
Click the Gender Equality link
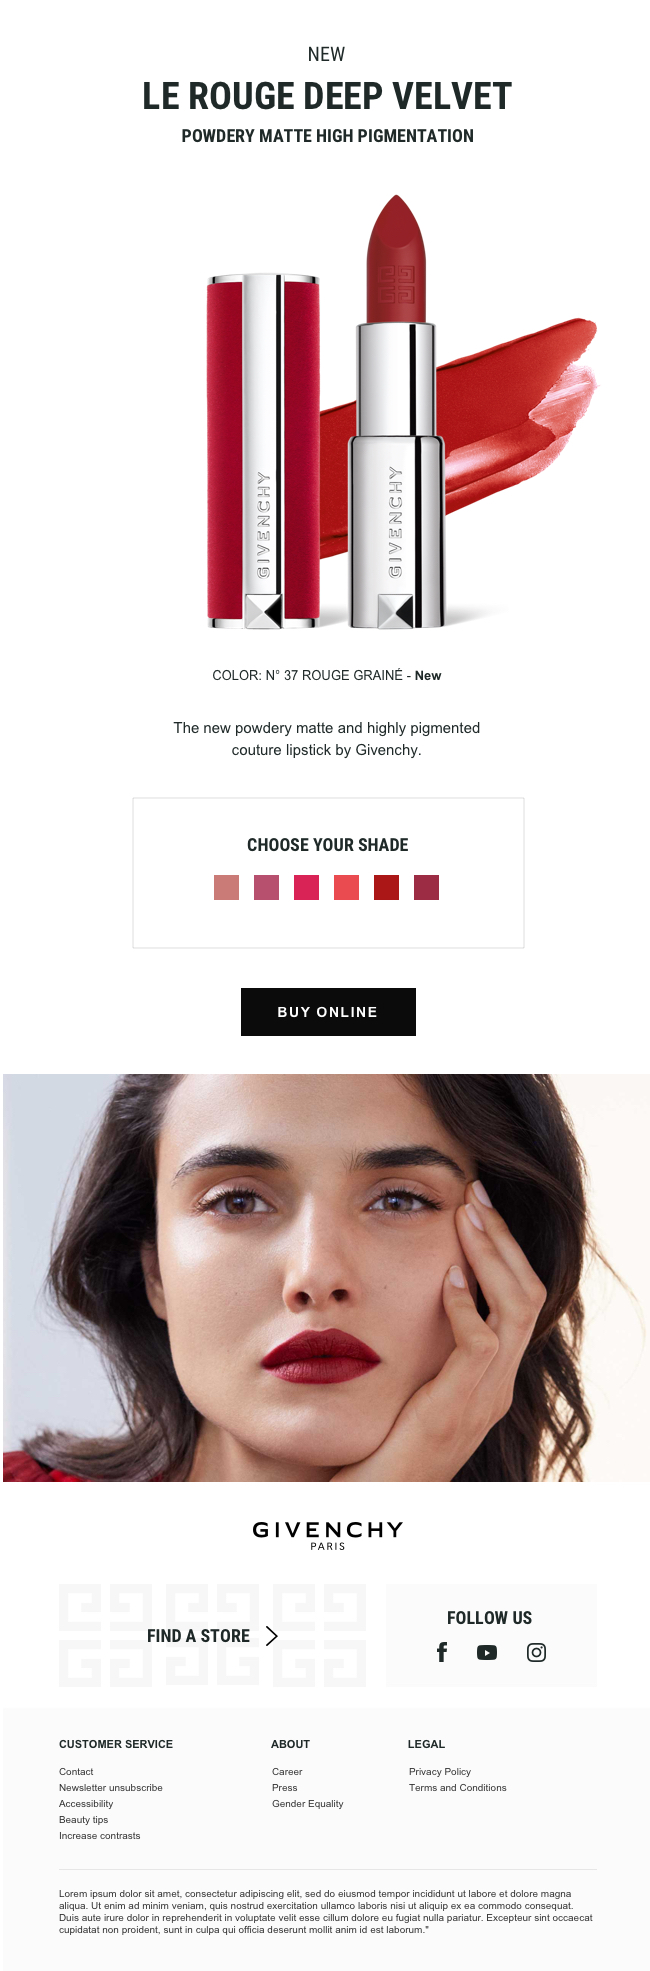308,1803
